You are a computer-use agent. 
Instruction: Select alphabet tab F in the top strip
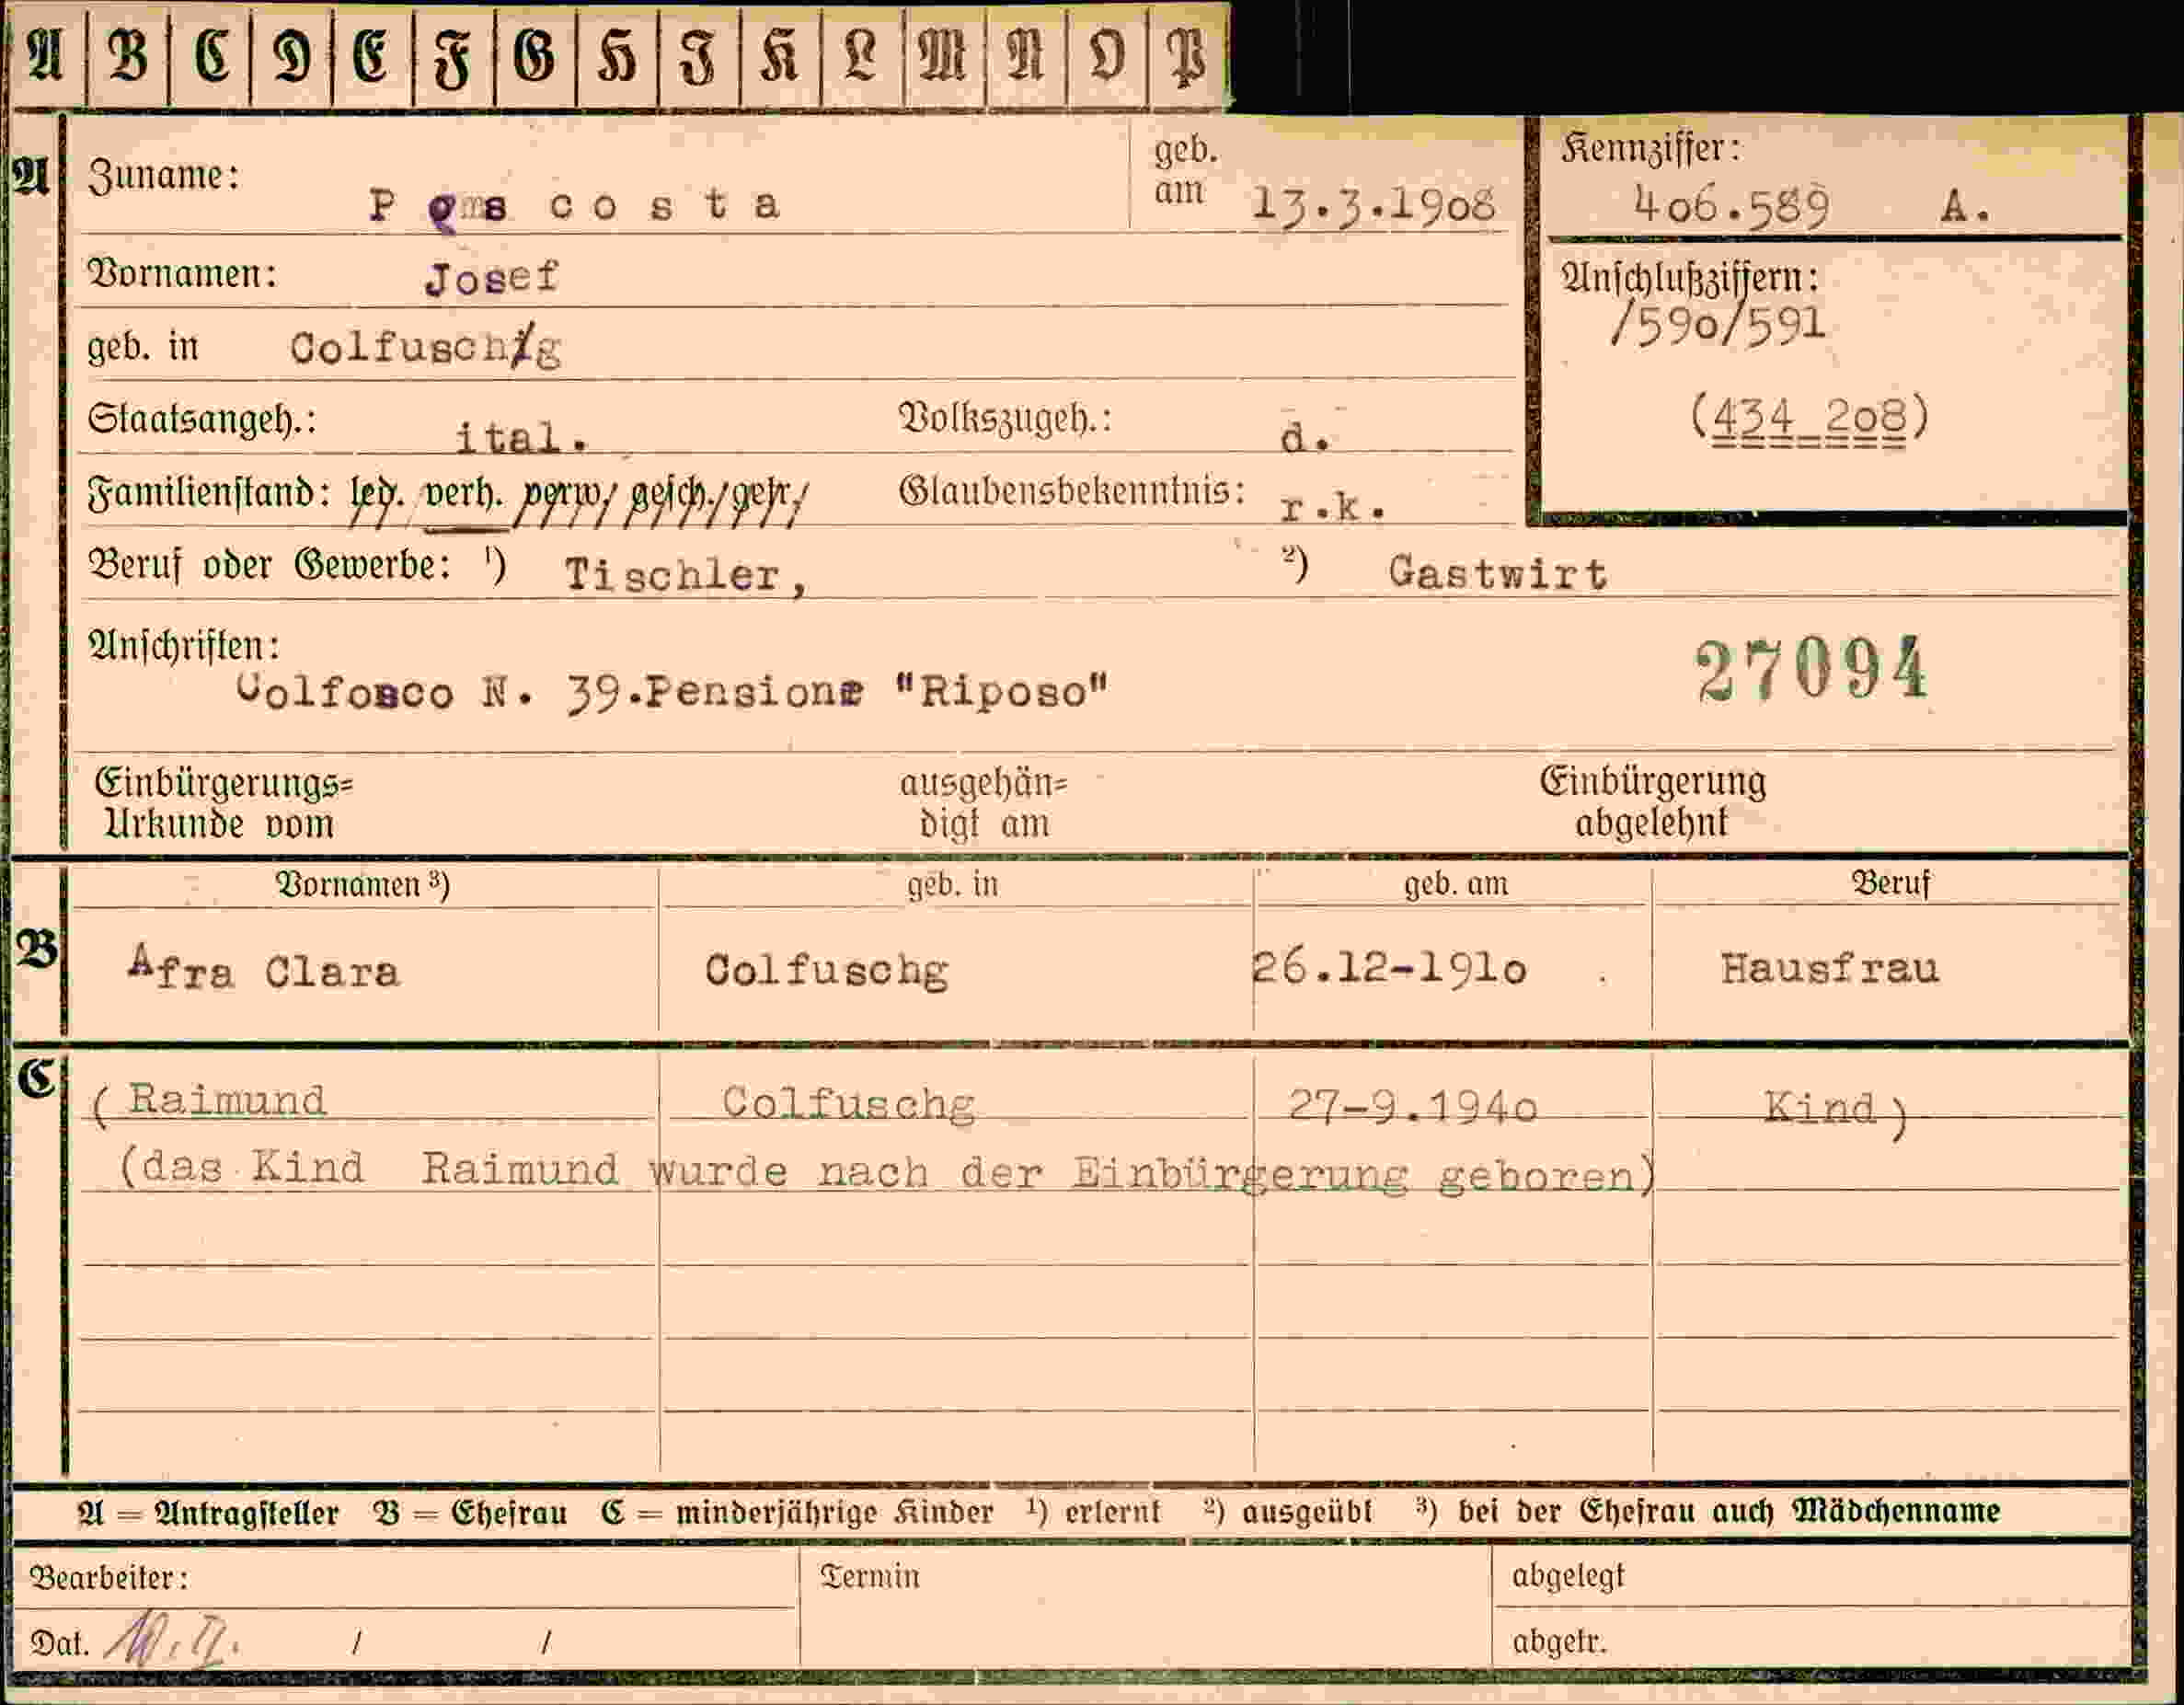tap(454, 55)
